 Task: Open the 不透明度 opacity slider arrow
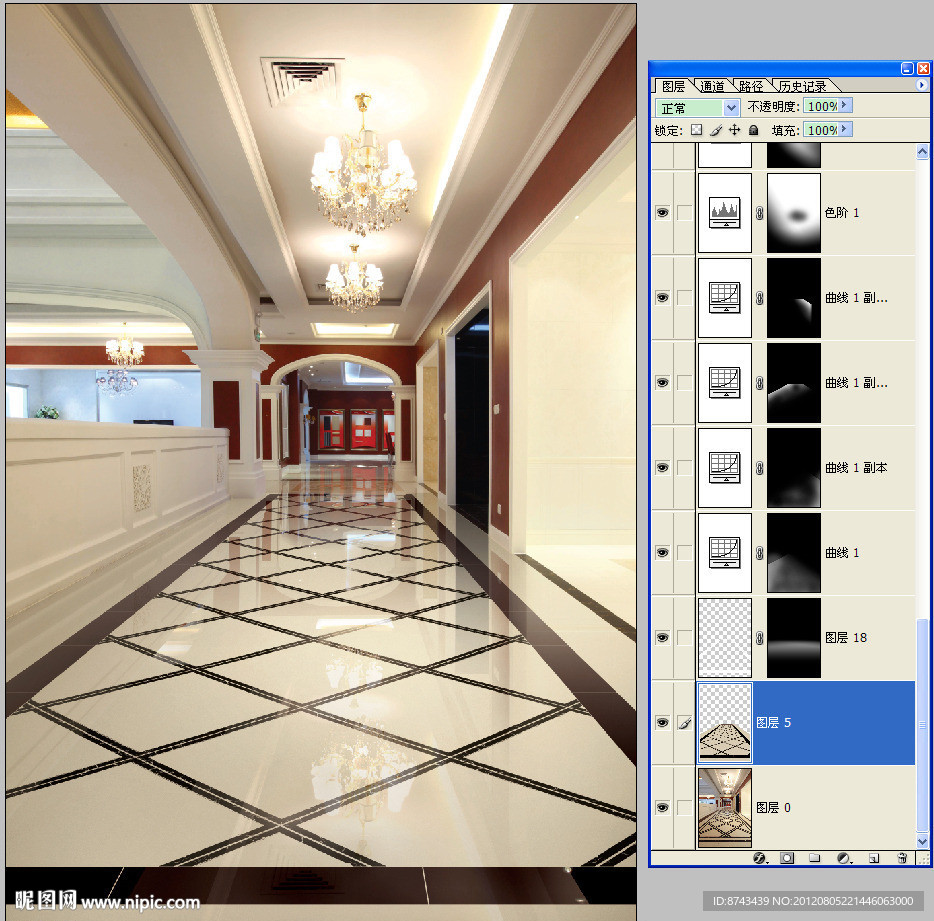(846, 105)
